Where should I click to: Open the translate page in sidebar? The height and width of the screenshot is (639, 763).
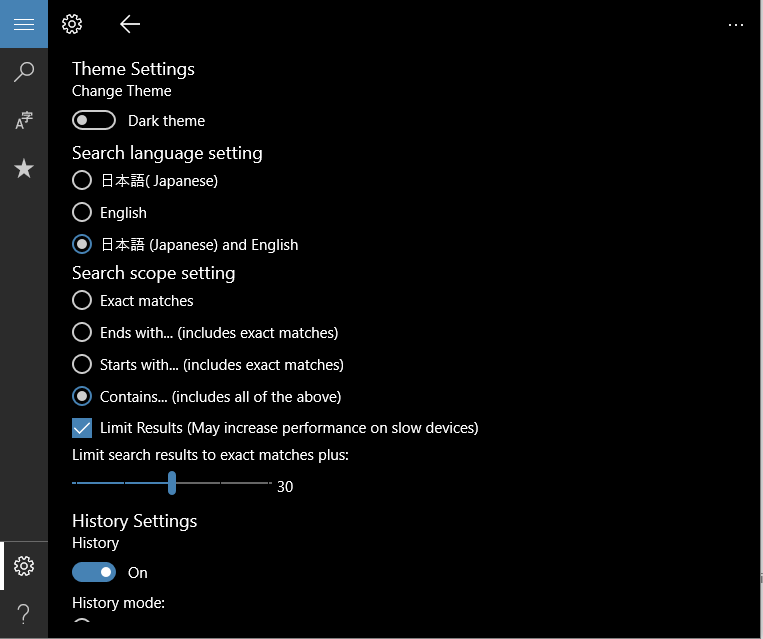(24, 120)
